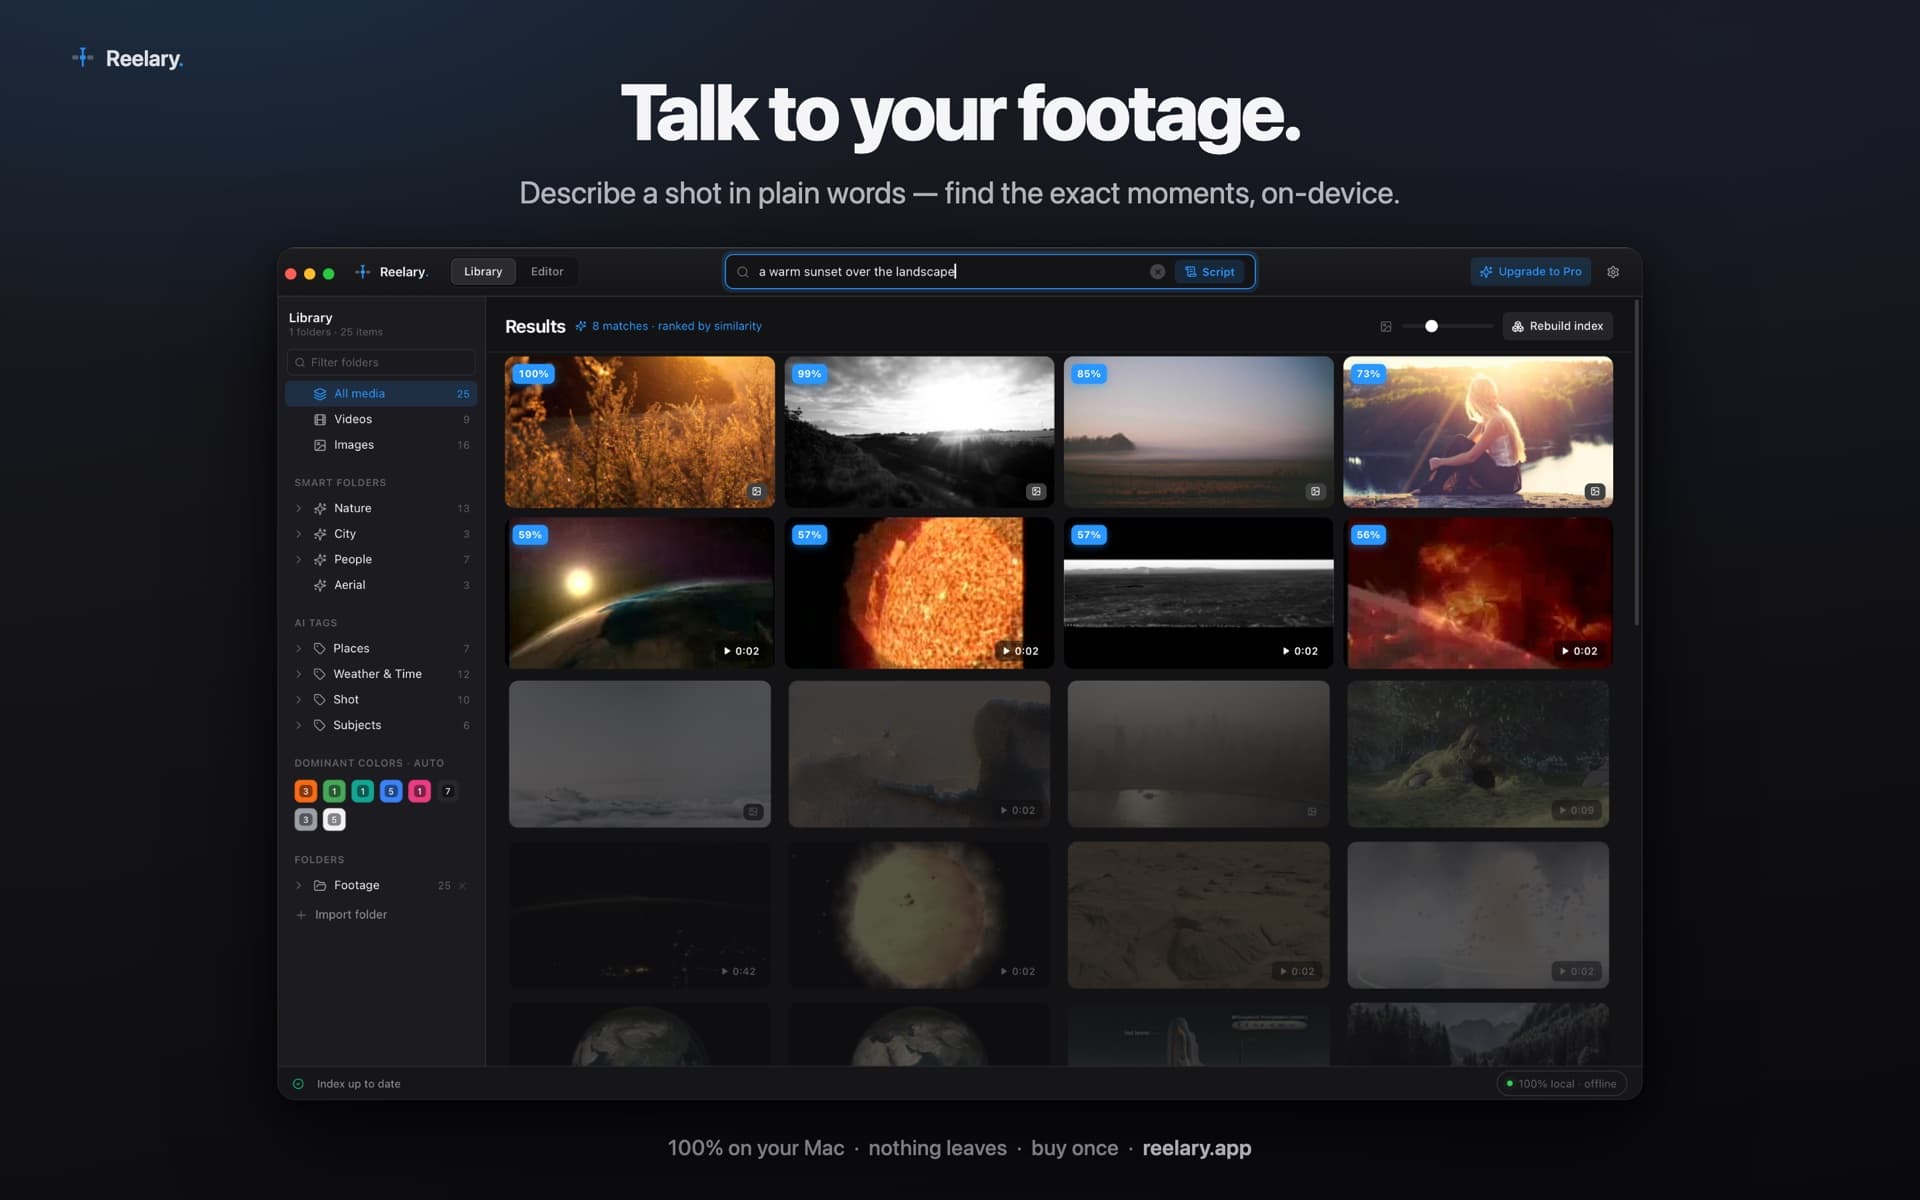The width and height of the screenshot is (1920, 1200).
Task: Click the green Index up to date status icon
Action: 298,1084
